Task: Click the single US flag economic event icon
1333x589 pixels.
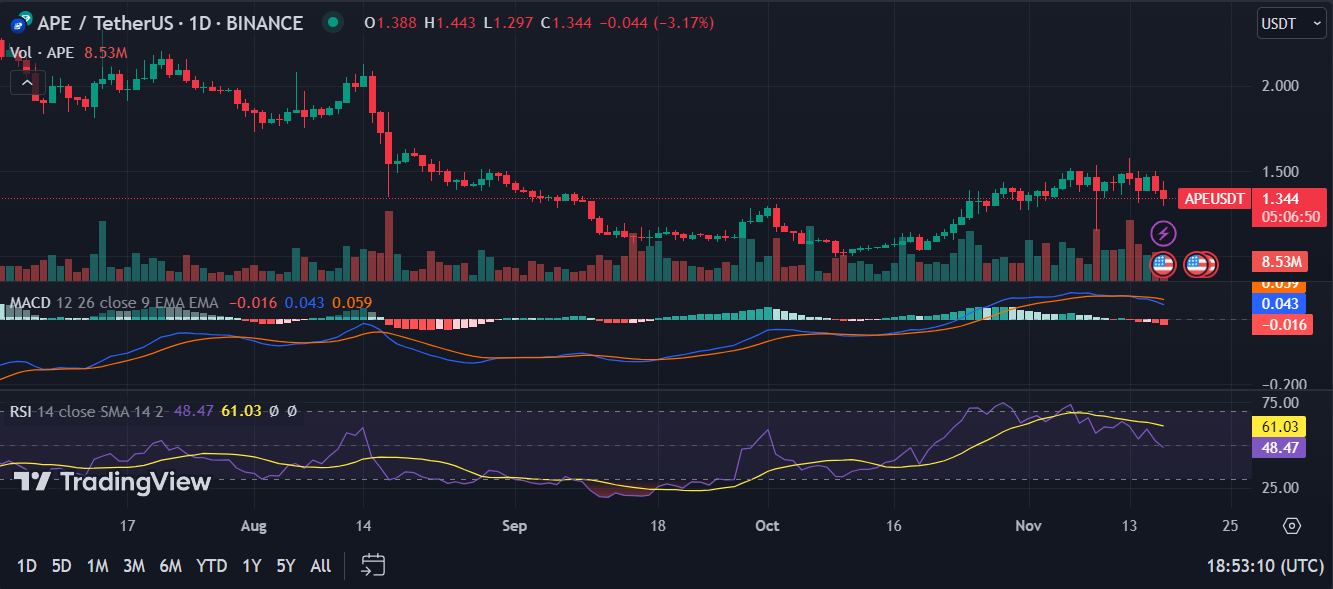Action: (1162, 265)
